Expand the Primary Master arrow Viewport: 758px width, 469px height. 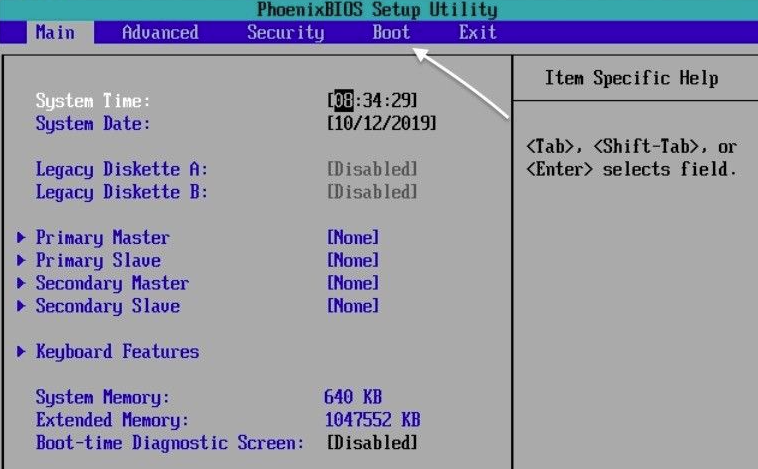coord(22,238)
